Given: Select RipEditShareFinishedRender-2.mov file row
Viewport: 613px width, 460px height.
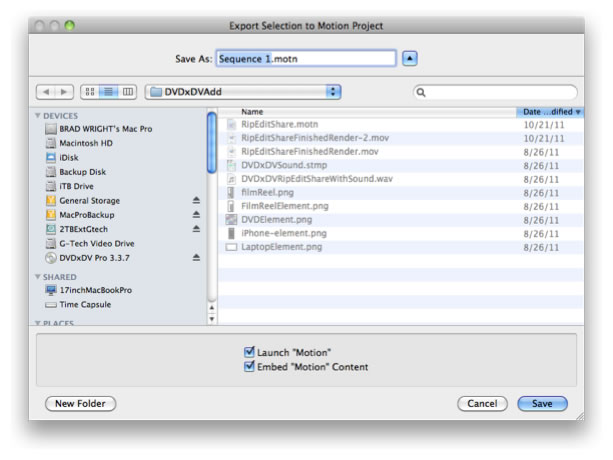Looking at the screenshot, I should click(x=401, y=138).
